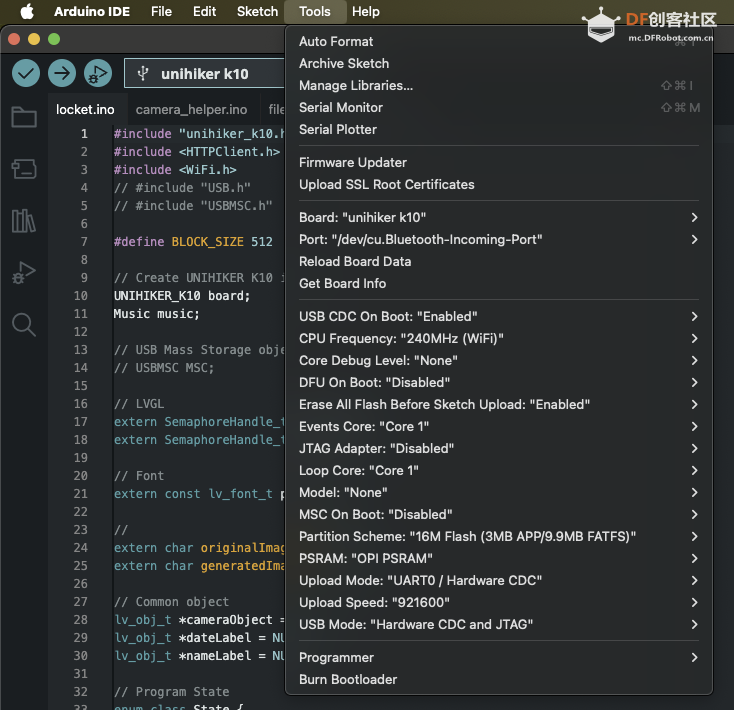Open the Debug panel in the sidebar

pos(24,272)
